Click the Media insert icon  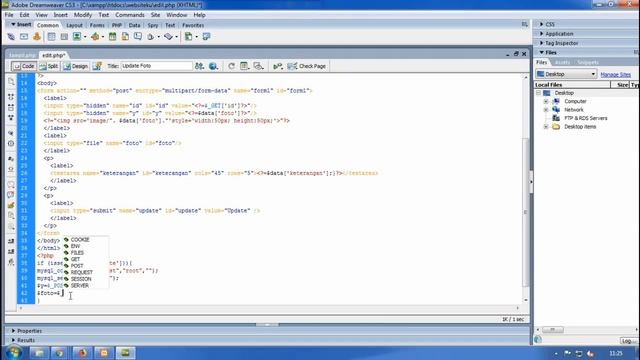coord(95,37)
